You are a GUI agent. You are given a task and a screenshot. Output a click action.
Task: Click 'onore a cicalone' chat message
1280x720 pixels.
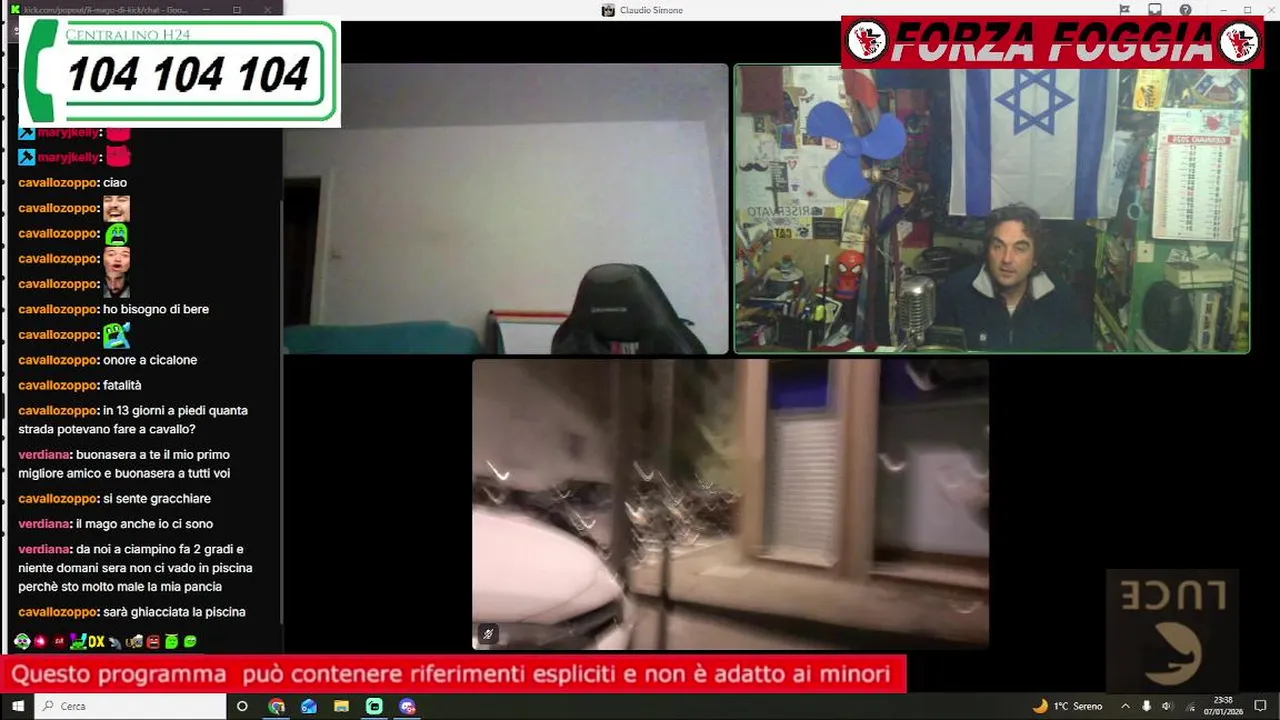(x=150, y=360)
